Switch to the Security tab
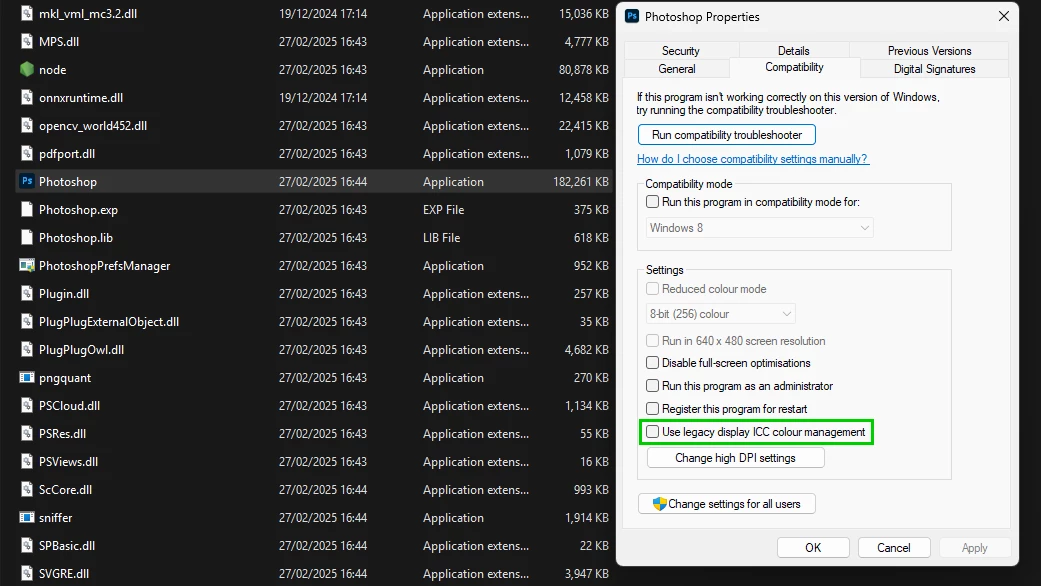This screenshot has width=1041, height=586. [681, 50]
